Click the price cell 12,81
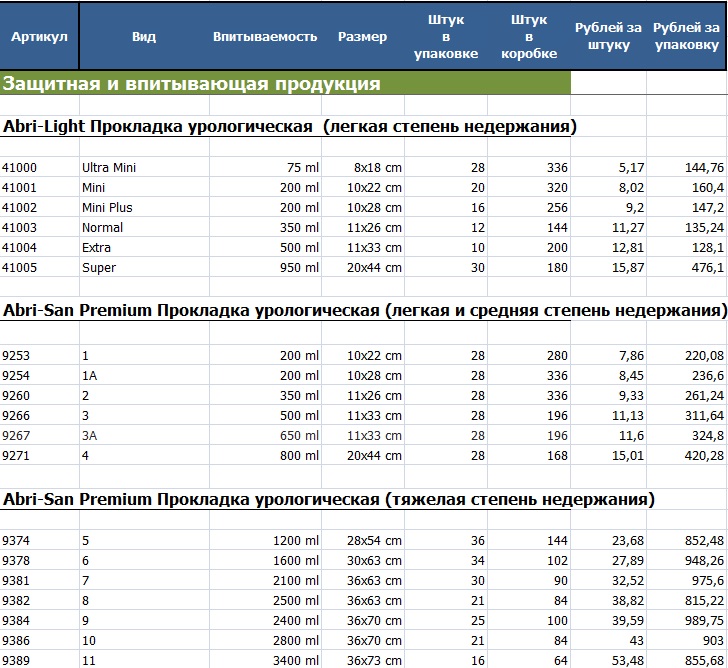This screenshot has height=668, width=728. click(608, 247)
